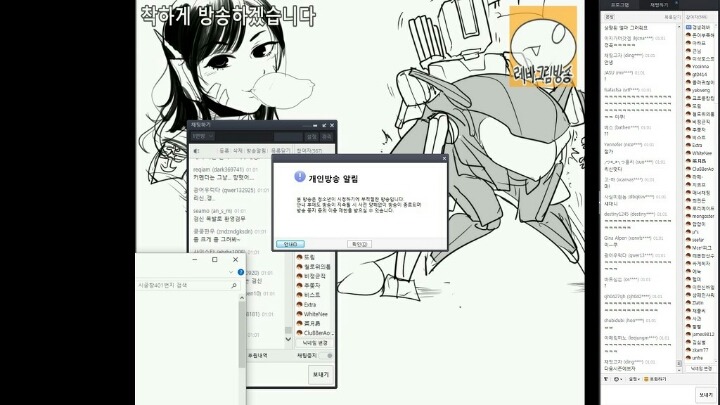The width and height of the screenshot is (720, 405).
Task: Switch to the 프로그램 tab in the right panel
Action: click(x=620, y=5)
